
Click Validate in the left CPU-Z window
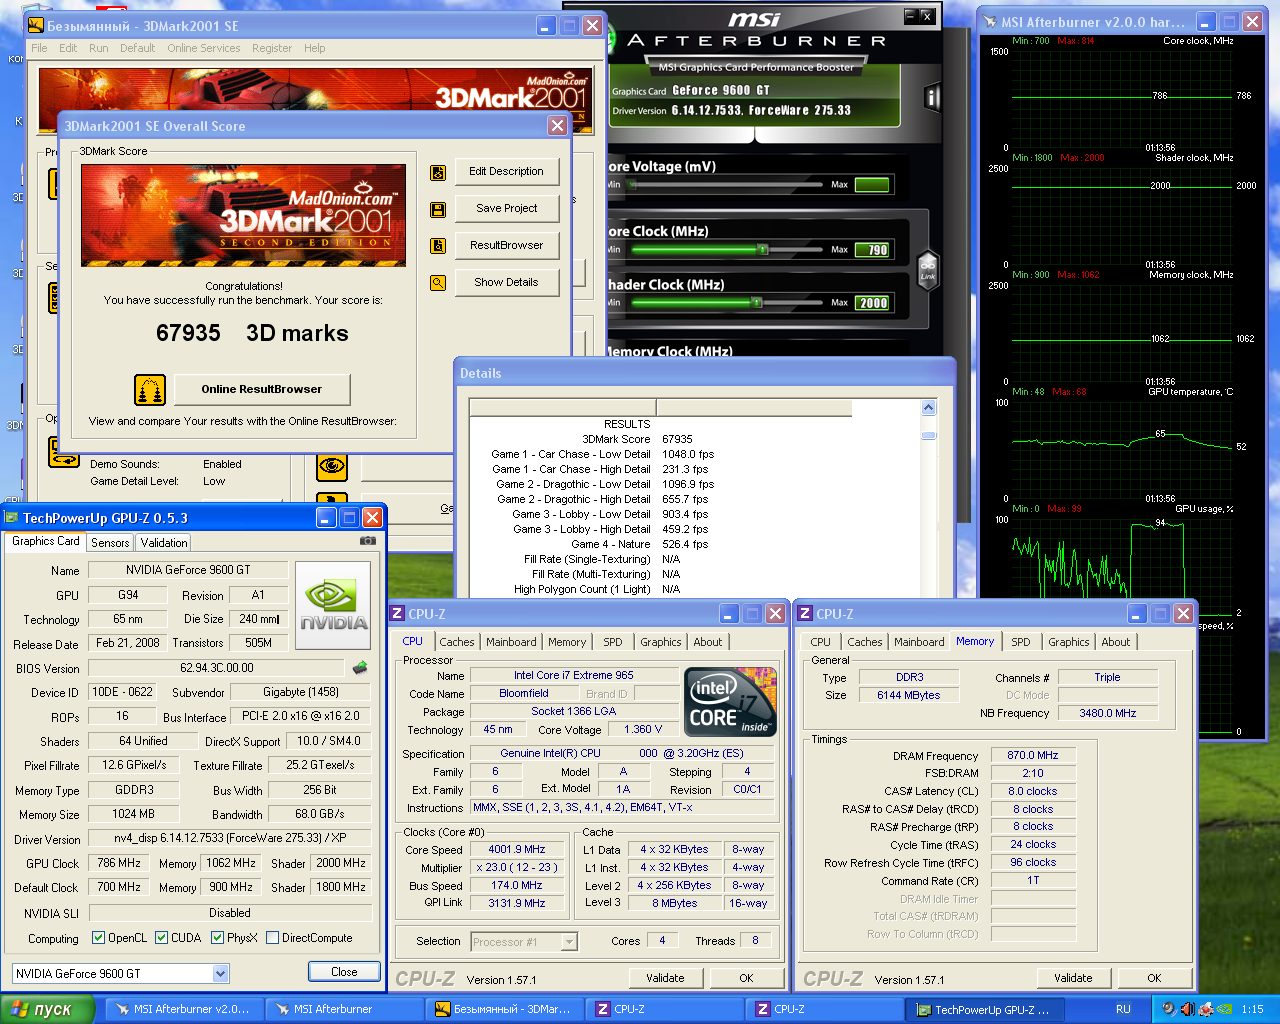tap(665, 978)
